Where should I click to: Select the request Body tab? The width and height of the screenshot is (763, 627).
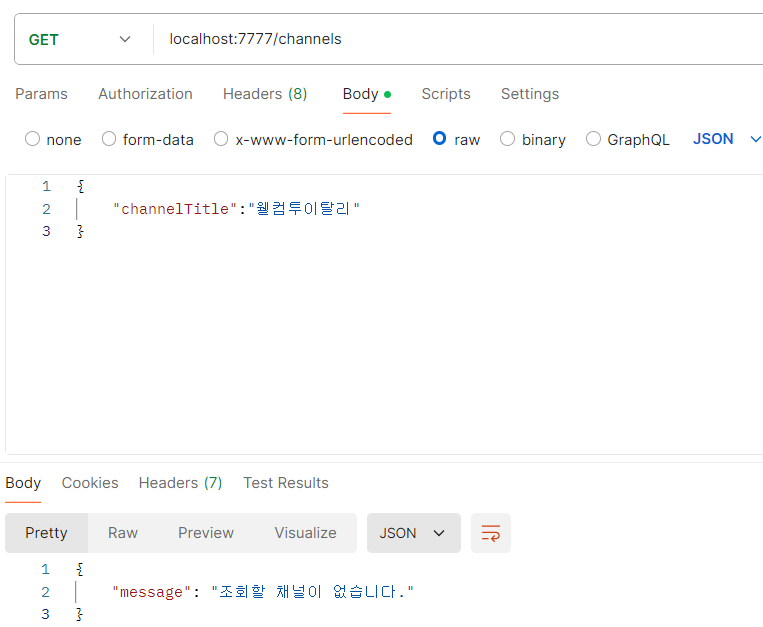tap(366, 94)
